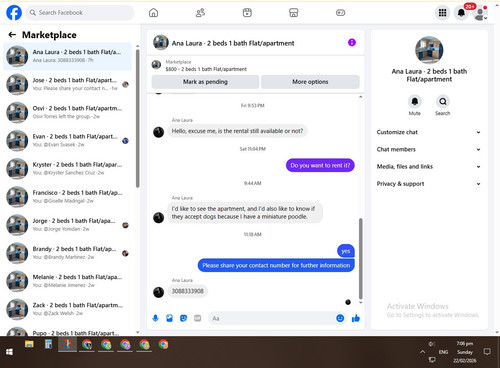The width and height of the screenshot is (500, 368).
Task: Search in conversation magnifier icon
Action: click(443, 101)
